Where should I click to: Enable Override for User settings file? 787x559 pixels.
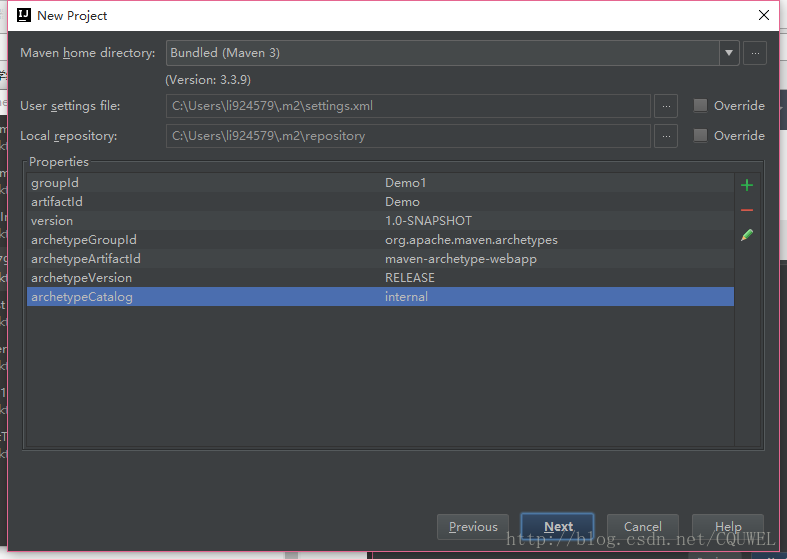700,105
